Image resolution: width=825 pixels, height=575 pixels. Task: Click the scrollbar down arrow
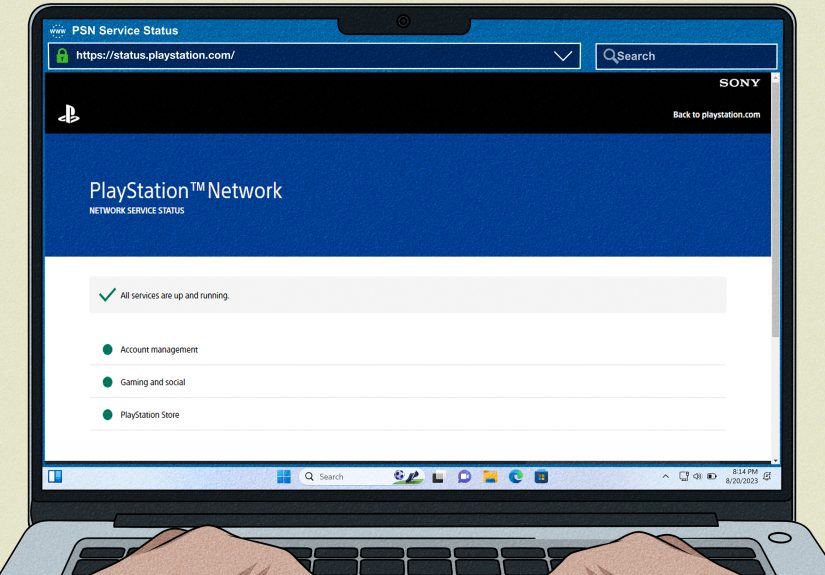775,460
